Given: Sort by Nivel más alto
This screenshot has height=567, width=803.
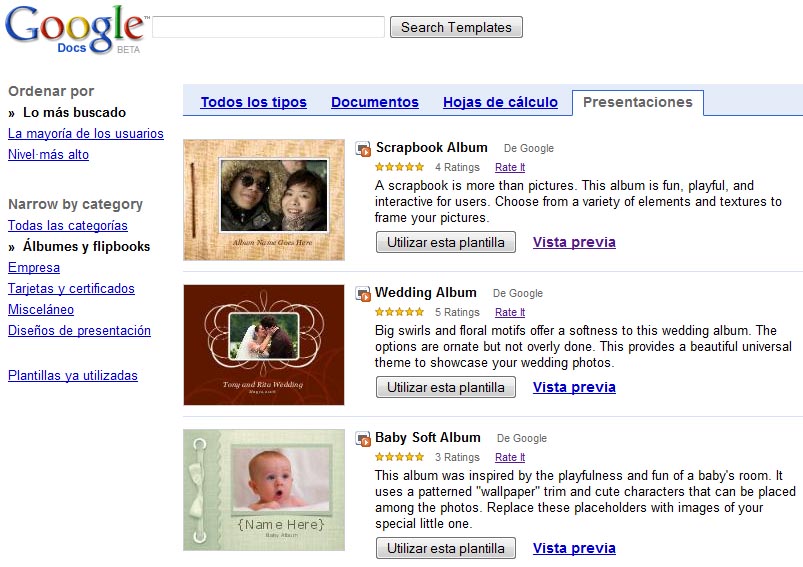Looking at the screenshot, I should [x=48, y=155].
